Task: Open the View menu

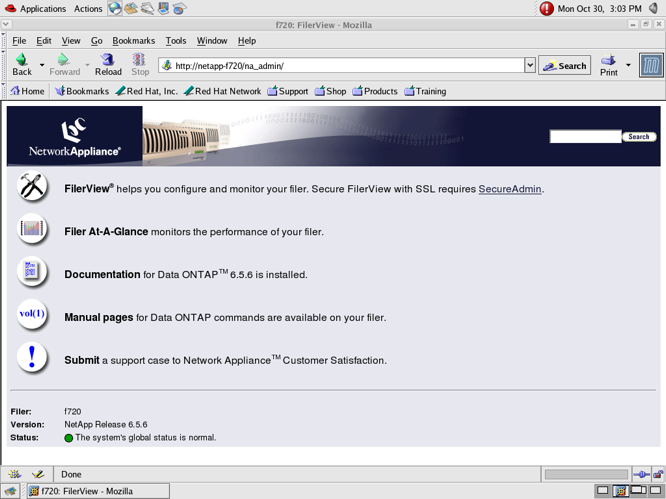Action: pos(71,41)
